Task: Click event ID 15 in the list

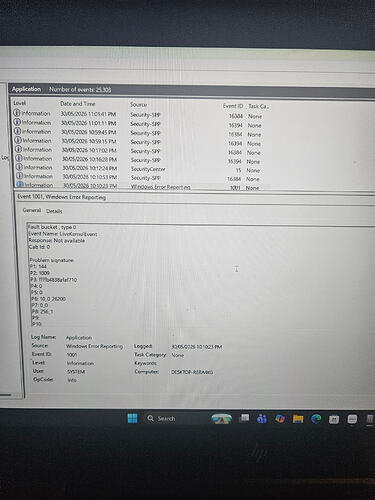Action: pos(238,170)
